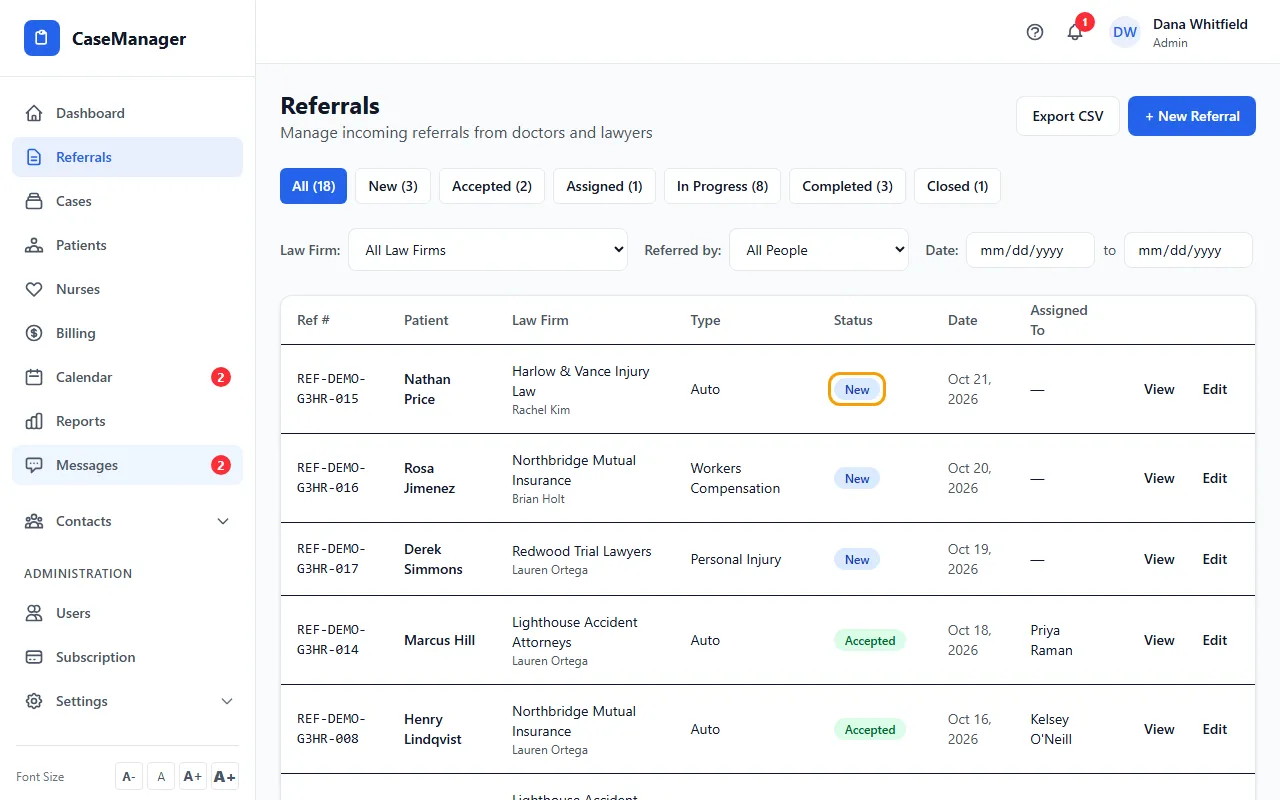Viewport: 1280px width, 800px height.
Task: Click the New status badge for Nathan Price
Action: [857, 389]
